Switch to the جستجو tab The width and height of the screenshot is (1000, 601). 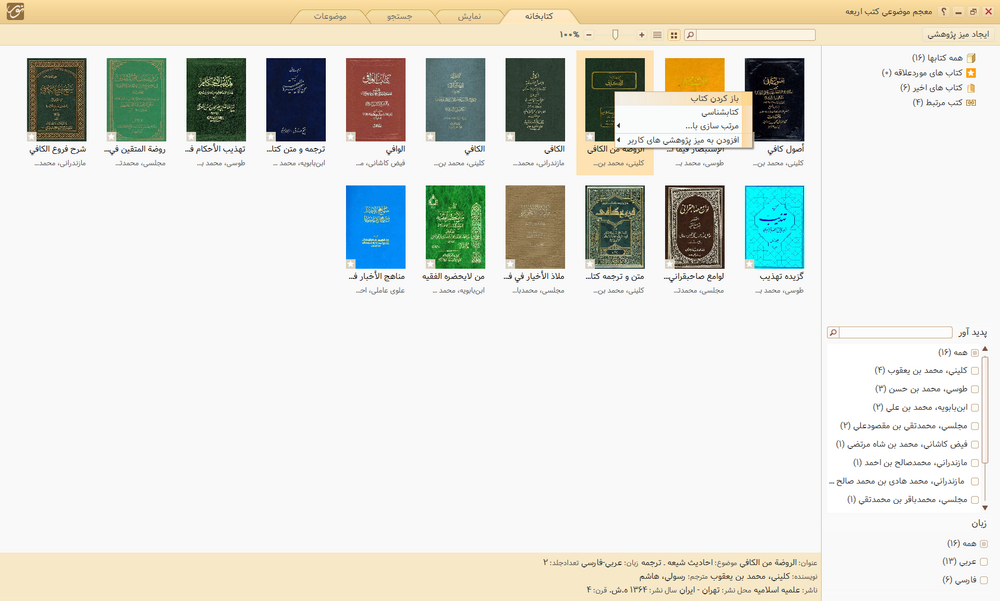(400, 17)
